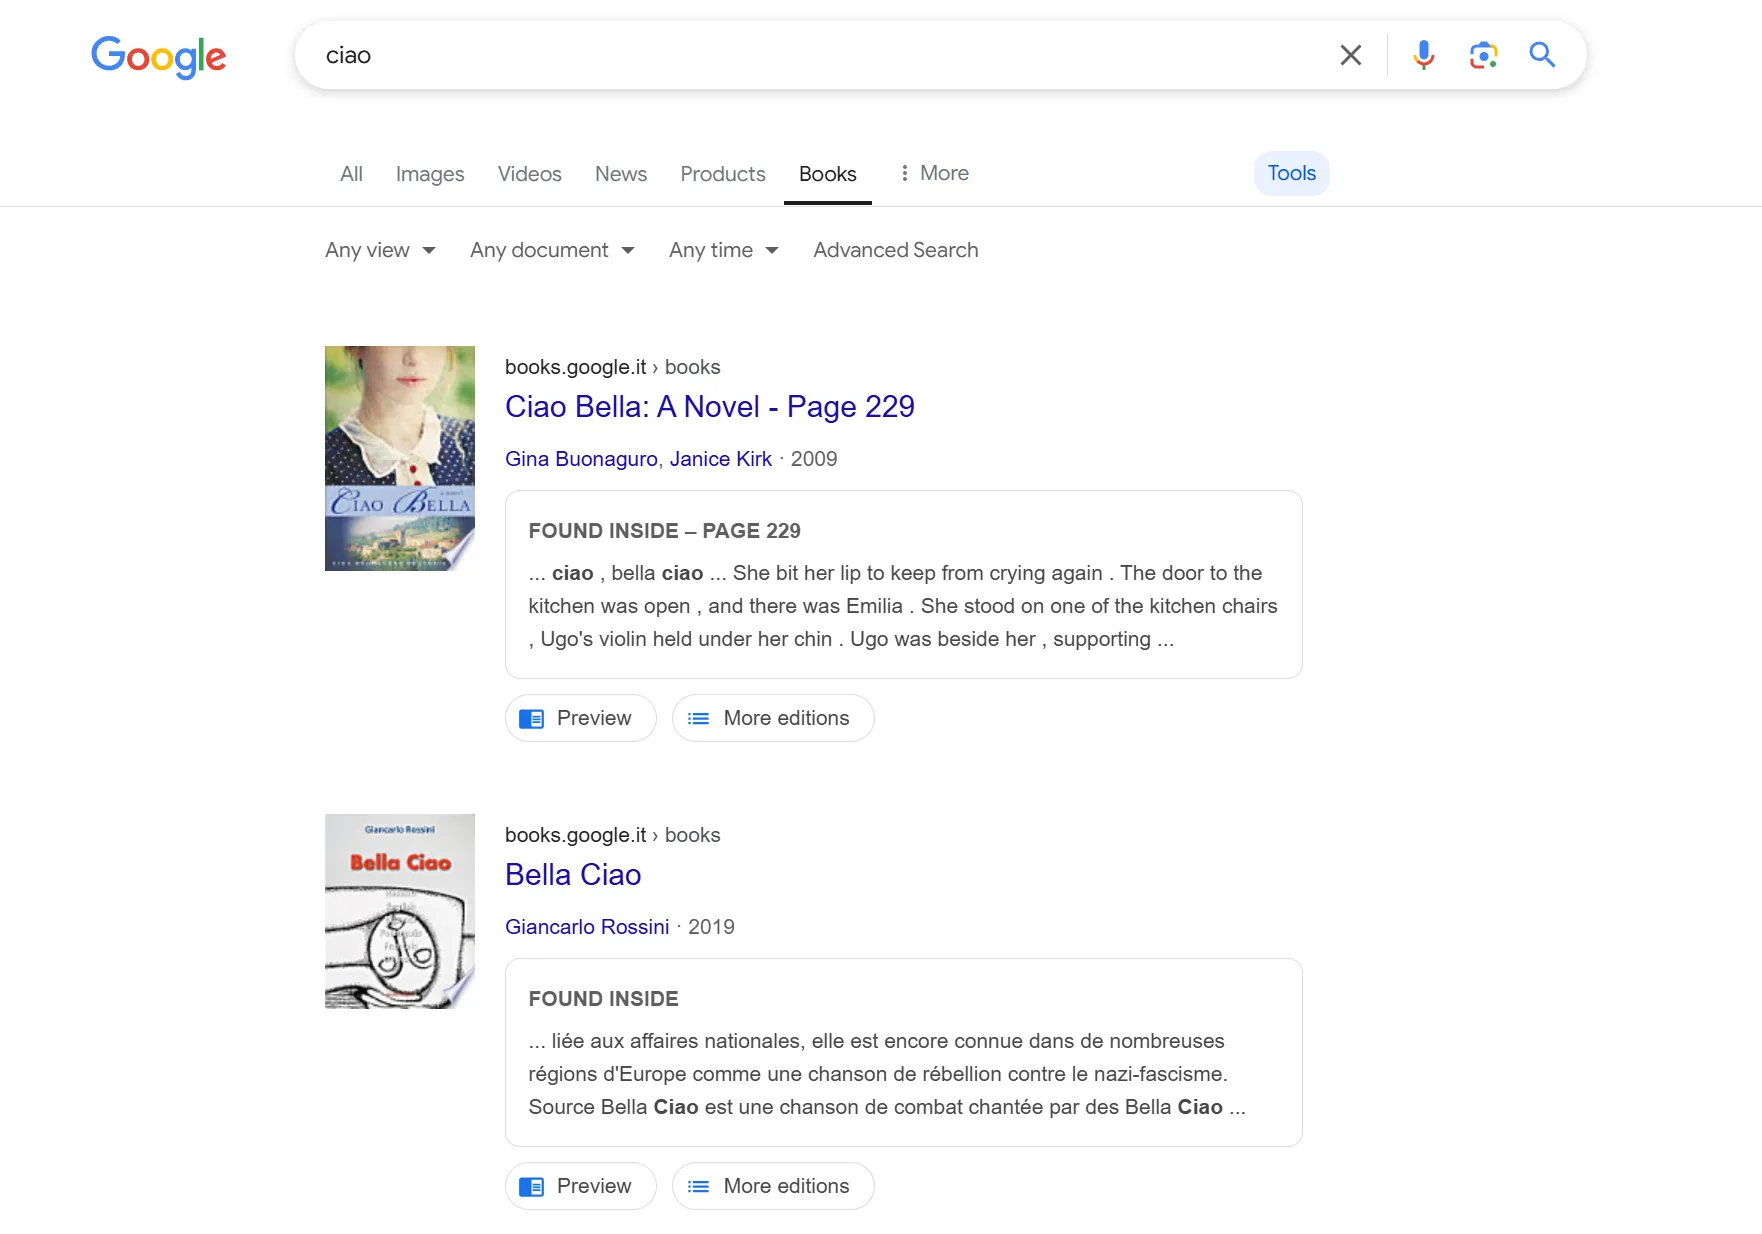The image size is (1762, 1234).
Task: Click the Google logo to go home
Action: tap(158, 57)
